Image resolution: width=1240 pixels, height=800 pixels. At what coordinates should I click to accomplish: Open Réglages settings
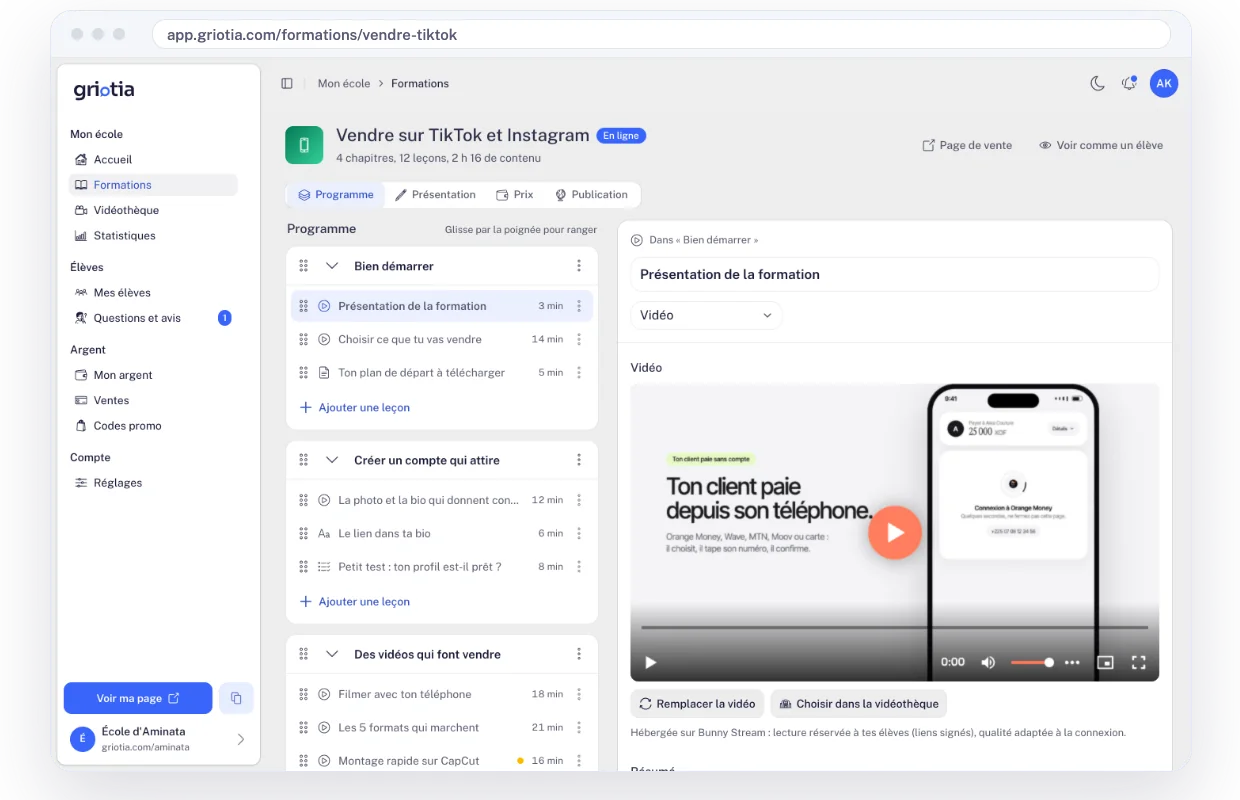(x=153, y=483)
